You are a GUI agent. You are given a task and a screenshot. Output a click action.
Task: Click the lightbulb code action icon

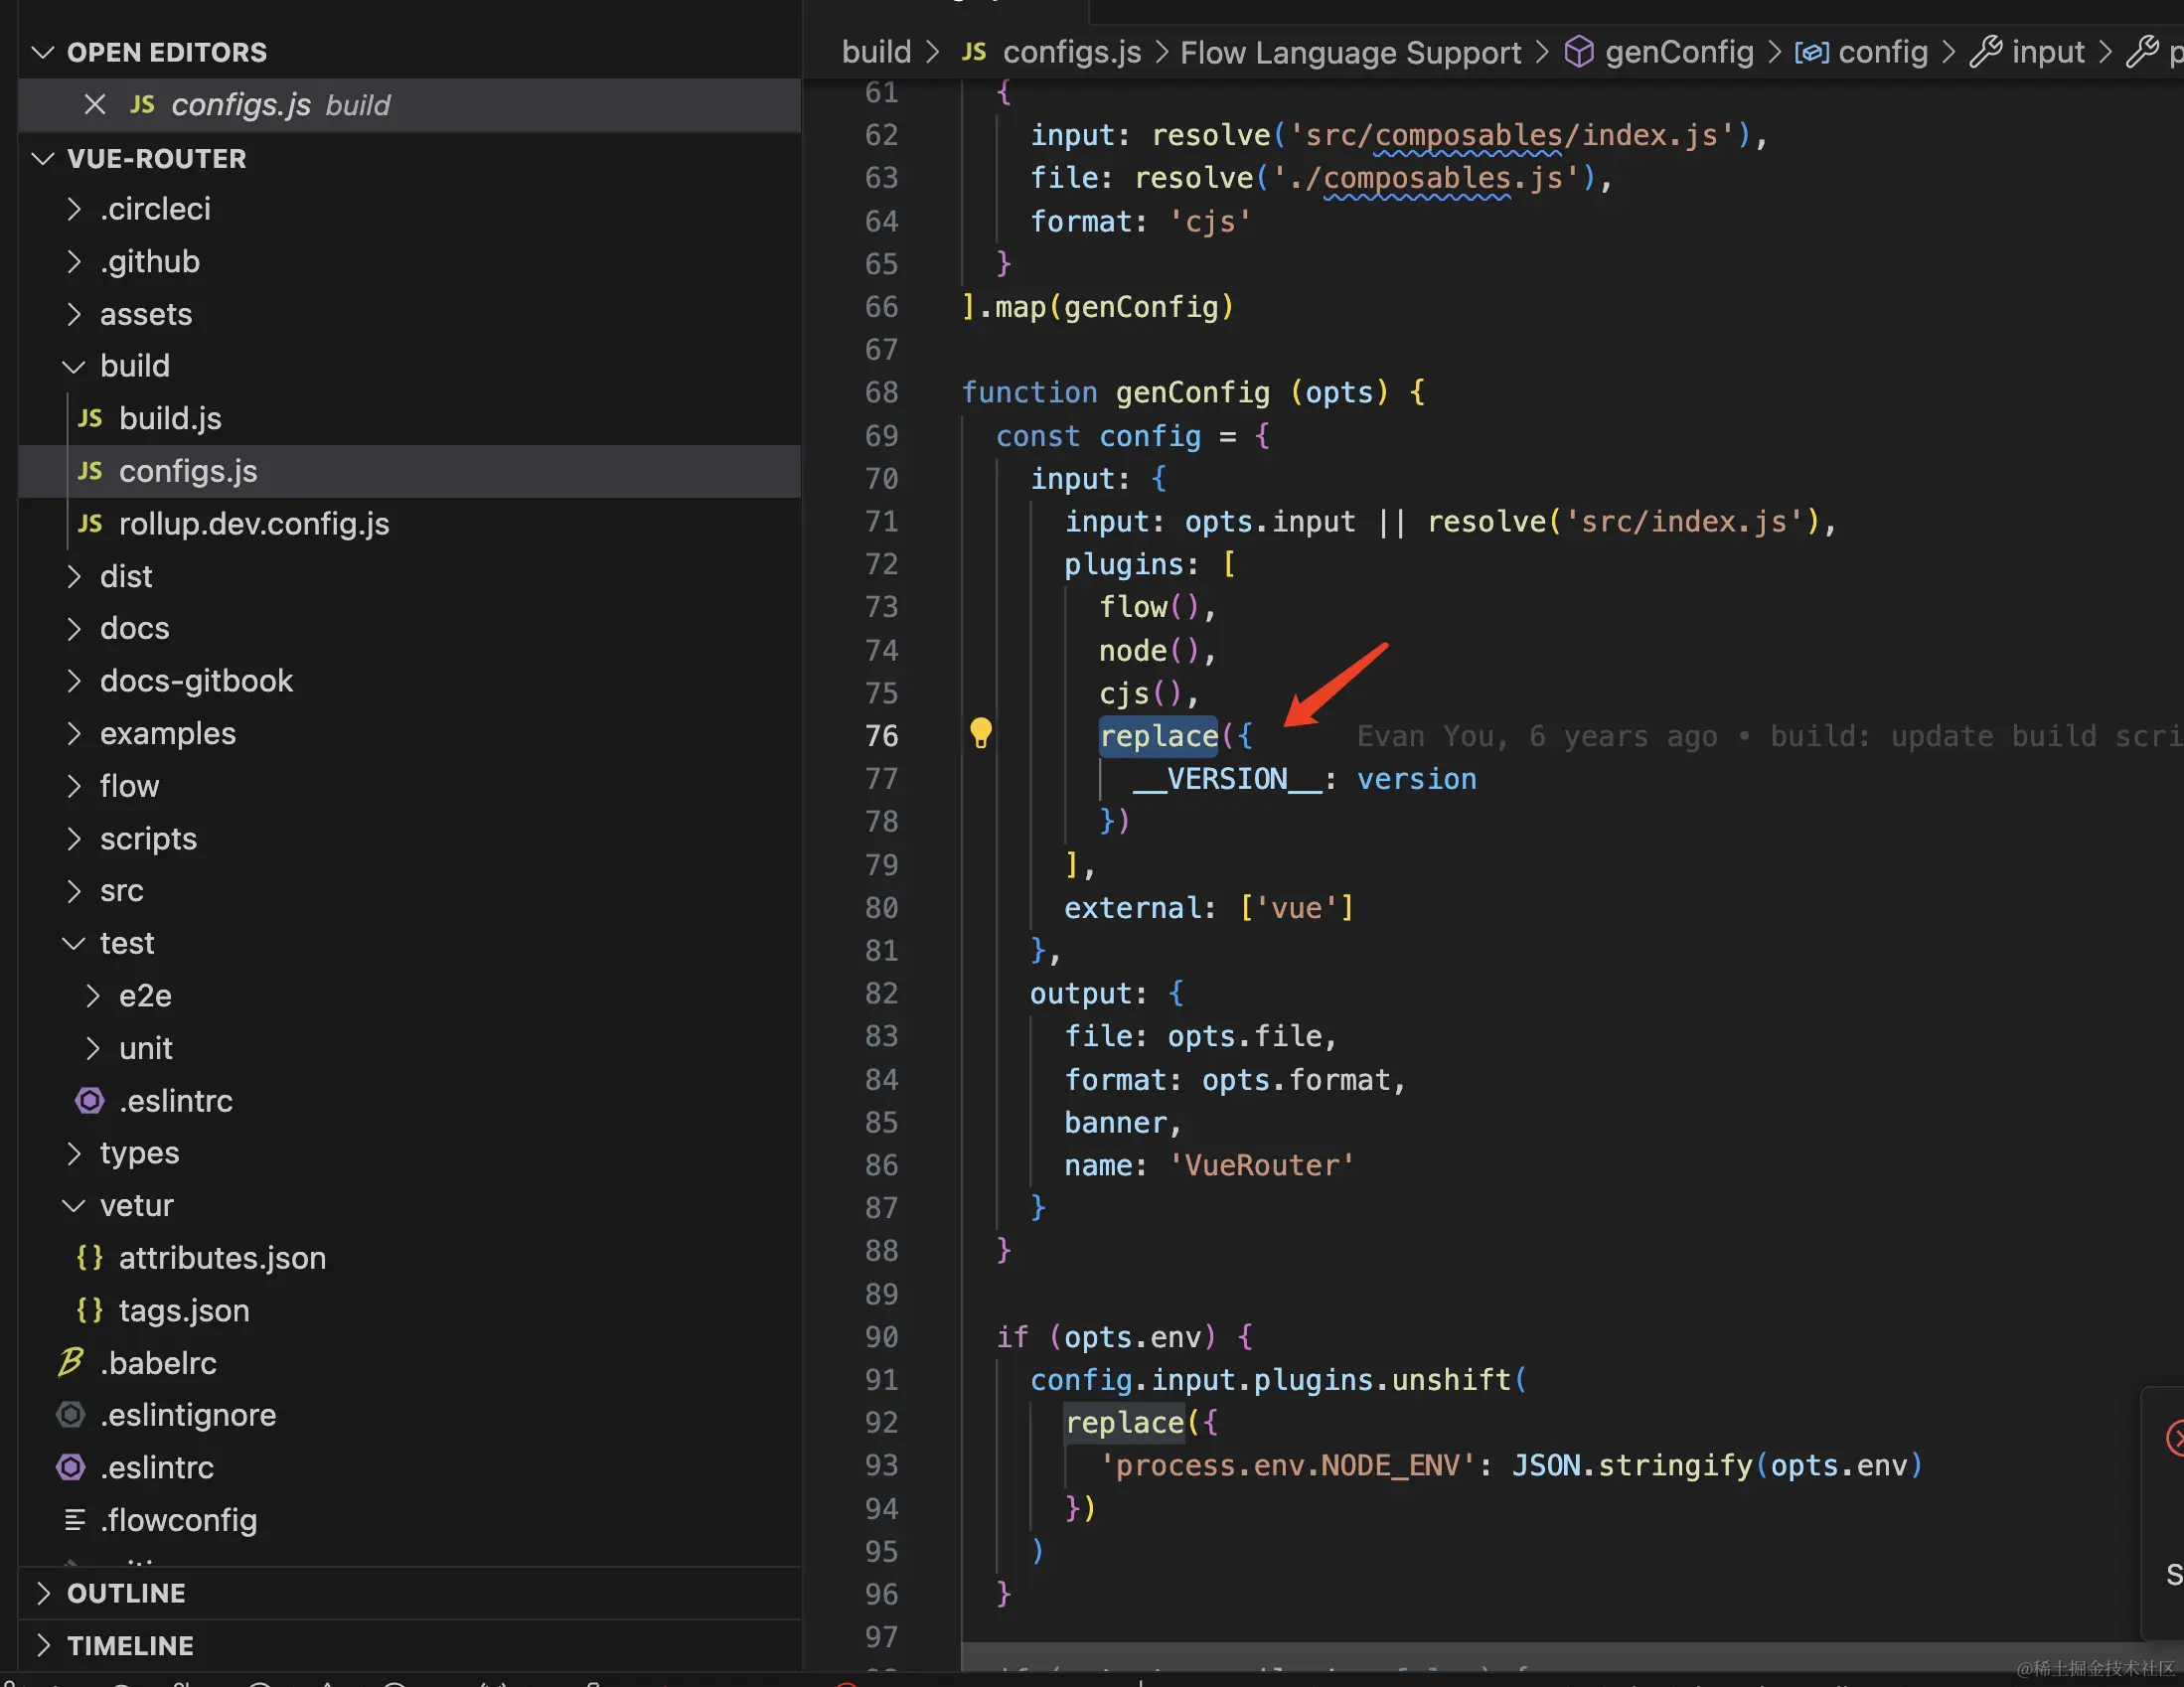point(980,733)
